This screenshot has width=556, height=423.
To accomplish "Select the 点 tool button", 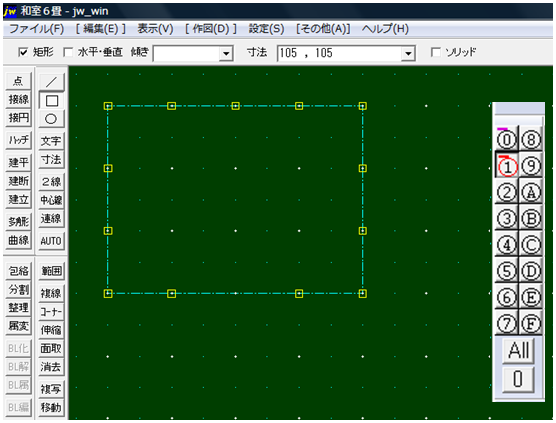I will click(18, 81).
